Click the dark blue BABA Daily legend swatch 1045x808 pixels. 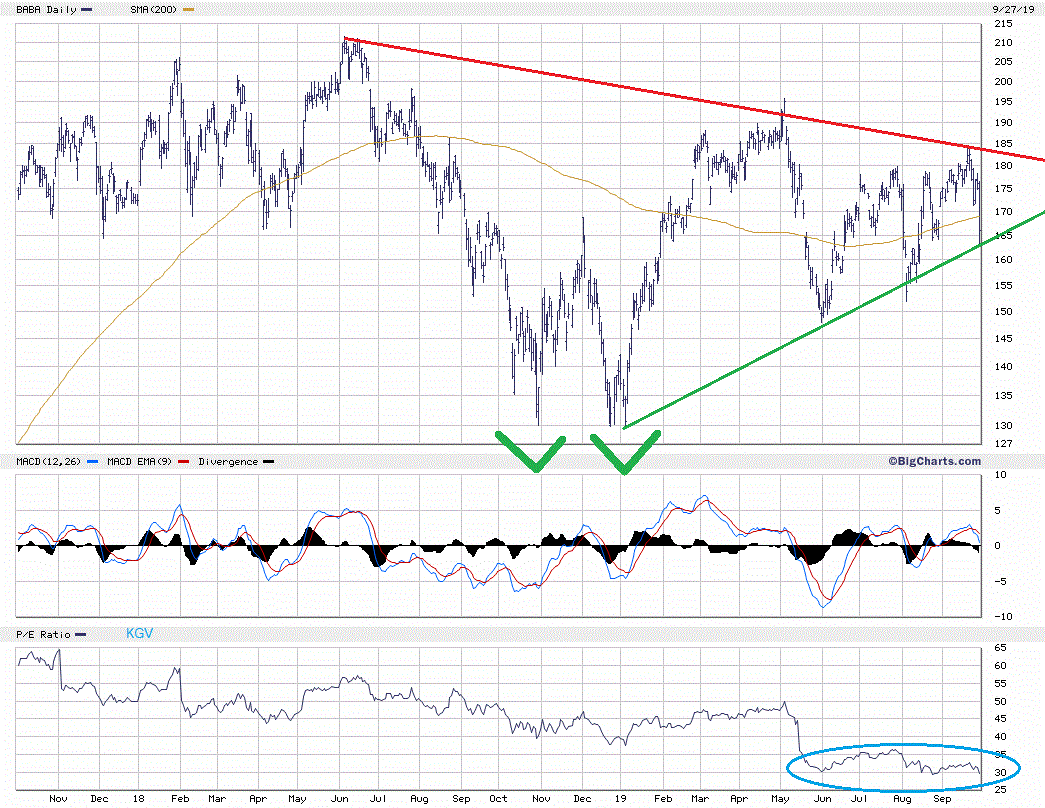(x=86, y=10)
